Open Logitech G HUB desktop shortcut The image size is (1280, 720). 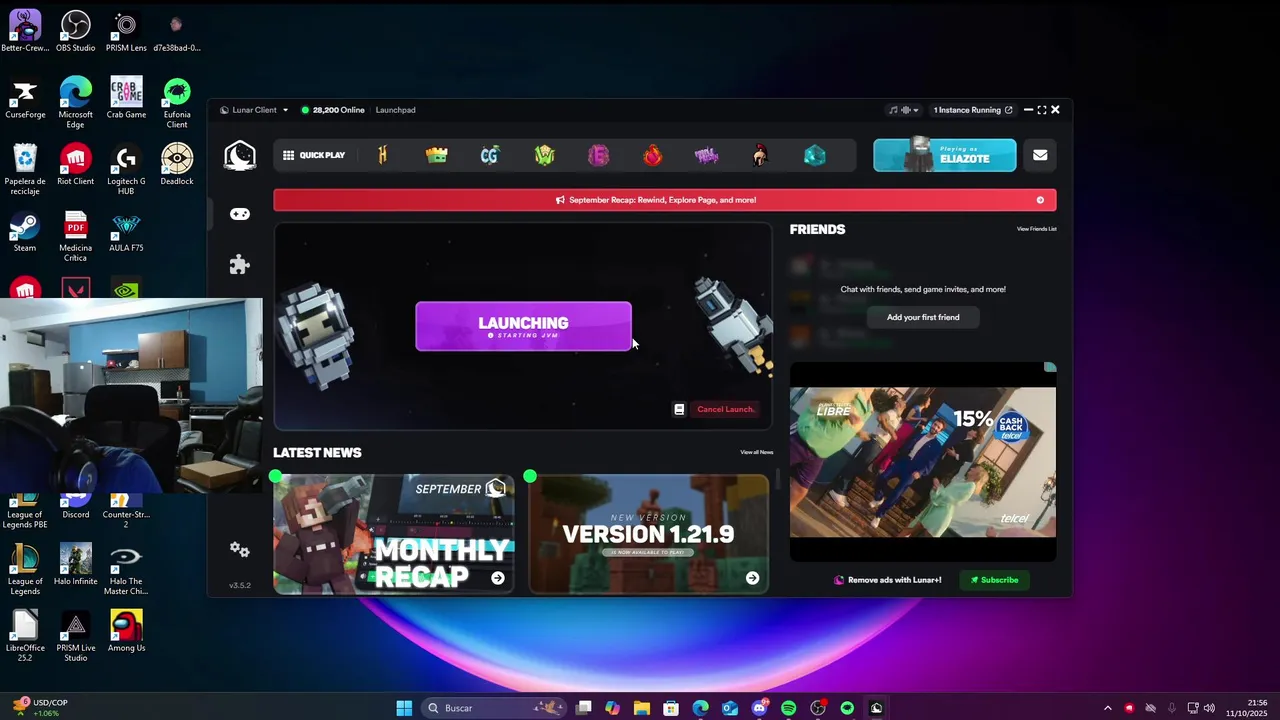point(126,170)
